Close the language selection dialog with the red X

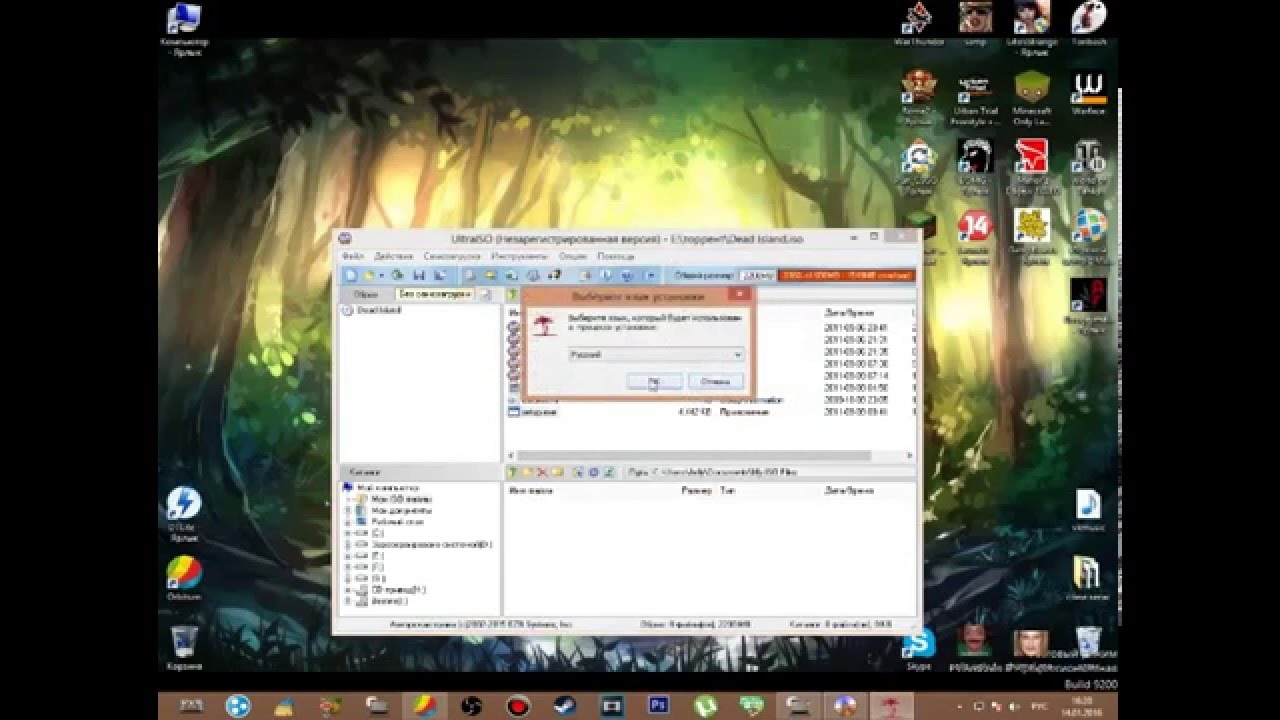click(740, 295)
